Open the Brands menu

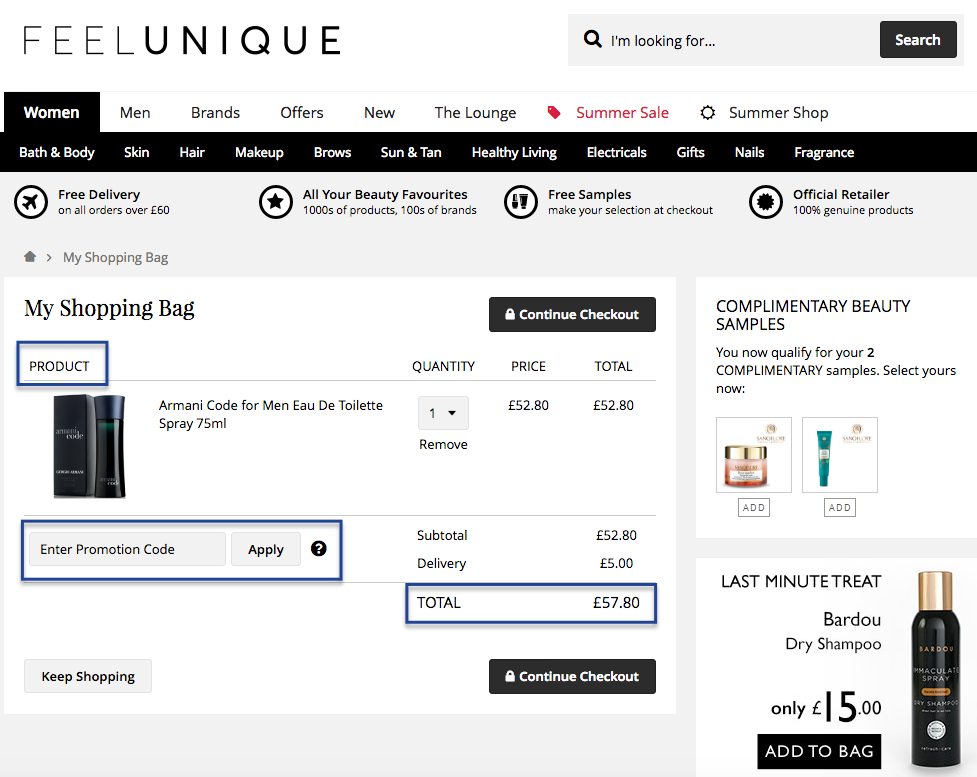coord(215,113)
